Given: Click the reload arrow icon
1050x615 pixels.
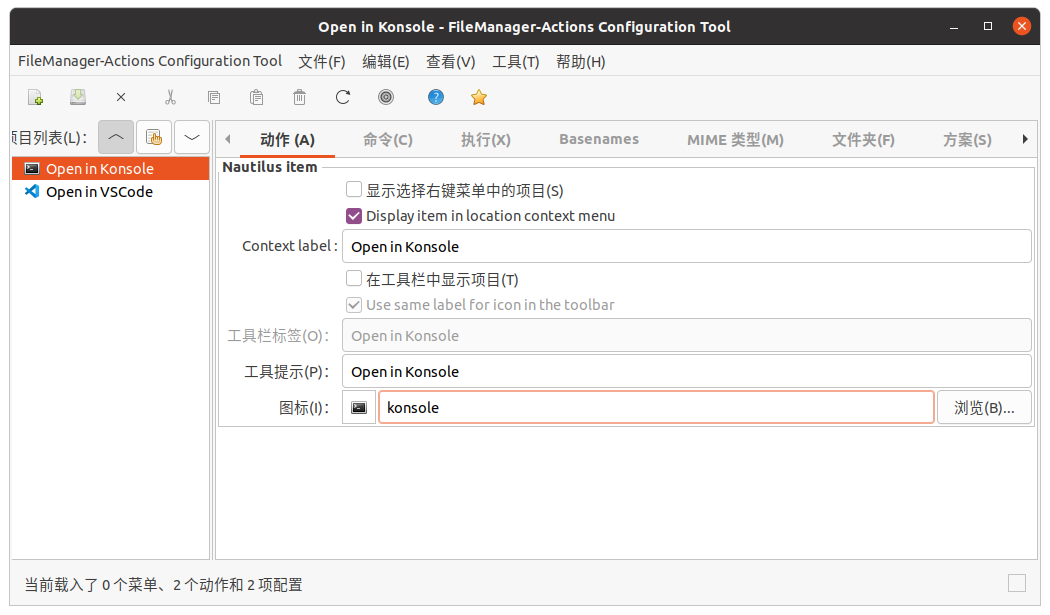Looking at the screenshot, I should (343, 97).
